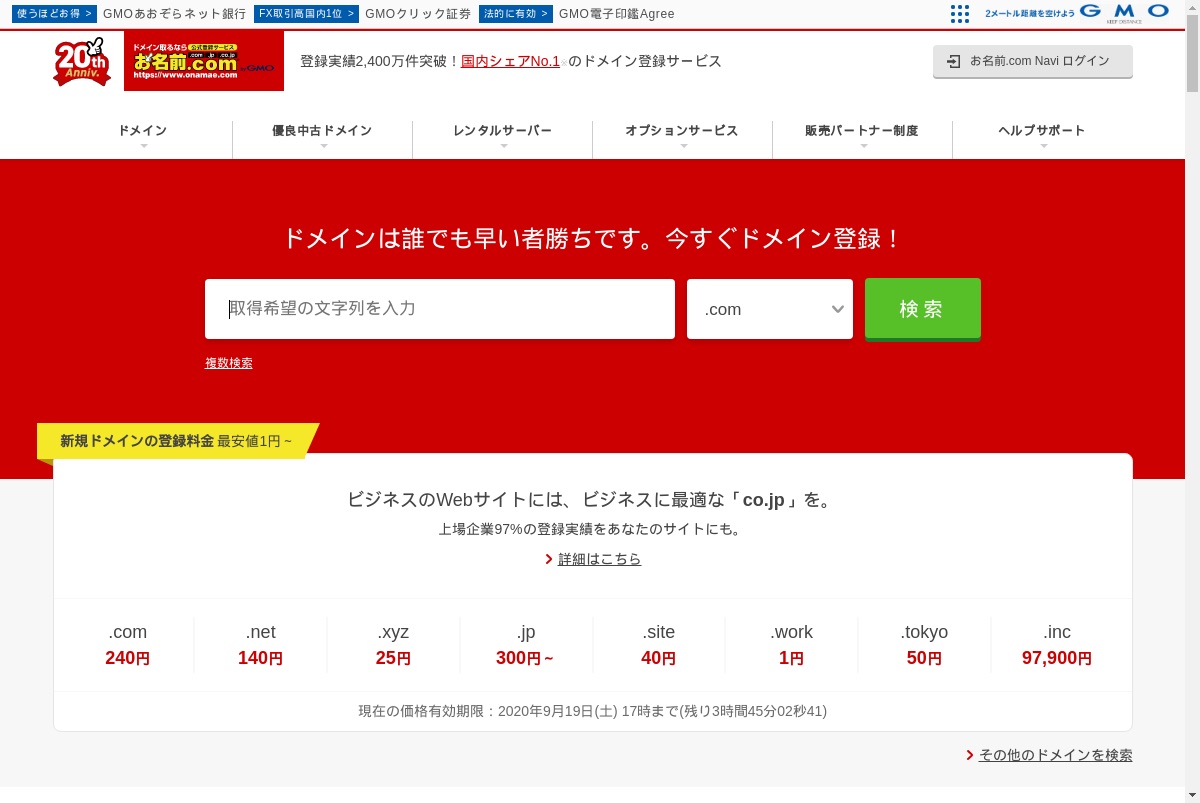Click the login arrow icon in Navi button
The height and width of the screenshot is (803, 1200).
[x=953, y=61]
